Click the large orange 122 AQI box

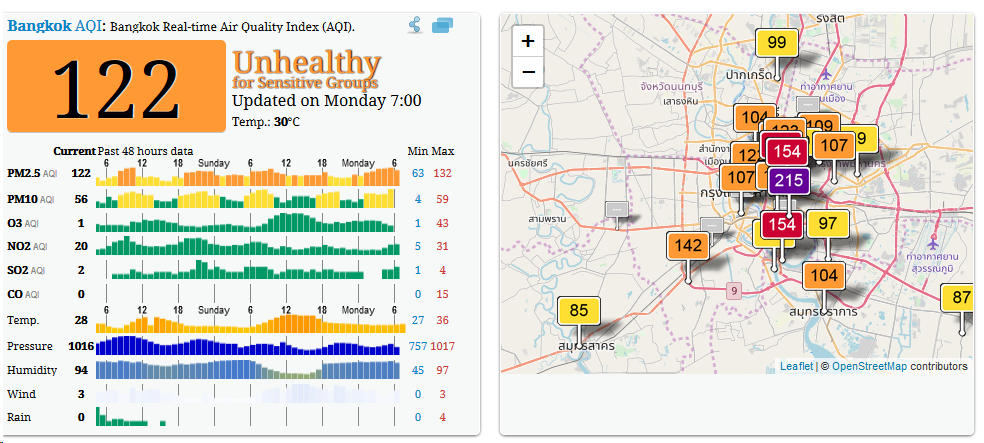116,88
